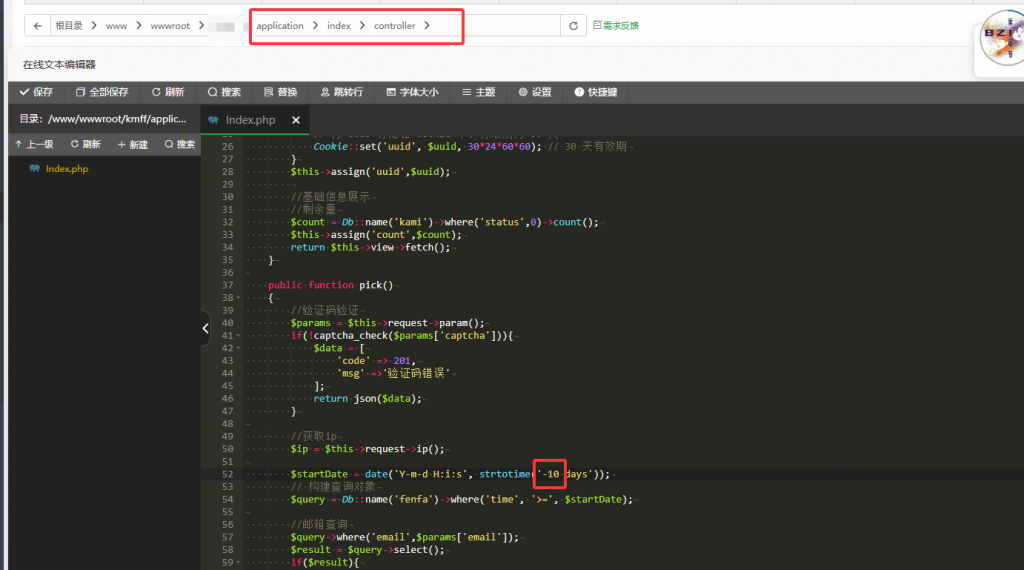The image size is (1024, 570).
Task: Click the application breadcrumb
Action: 280,25
